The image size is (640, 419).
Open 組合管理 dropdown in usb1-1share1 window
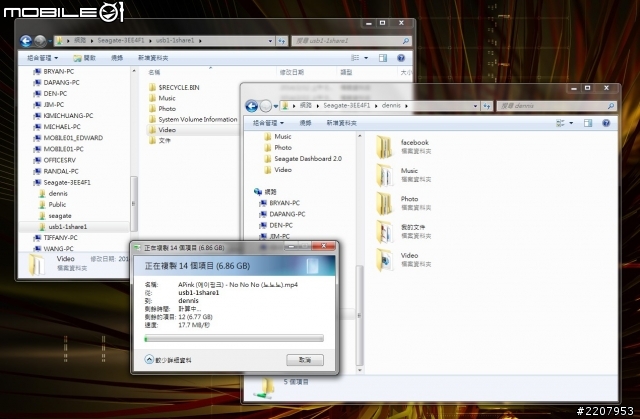[42, 58]
